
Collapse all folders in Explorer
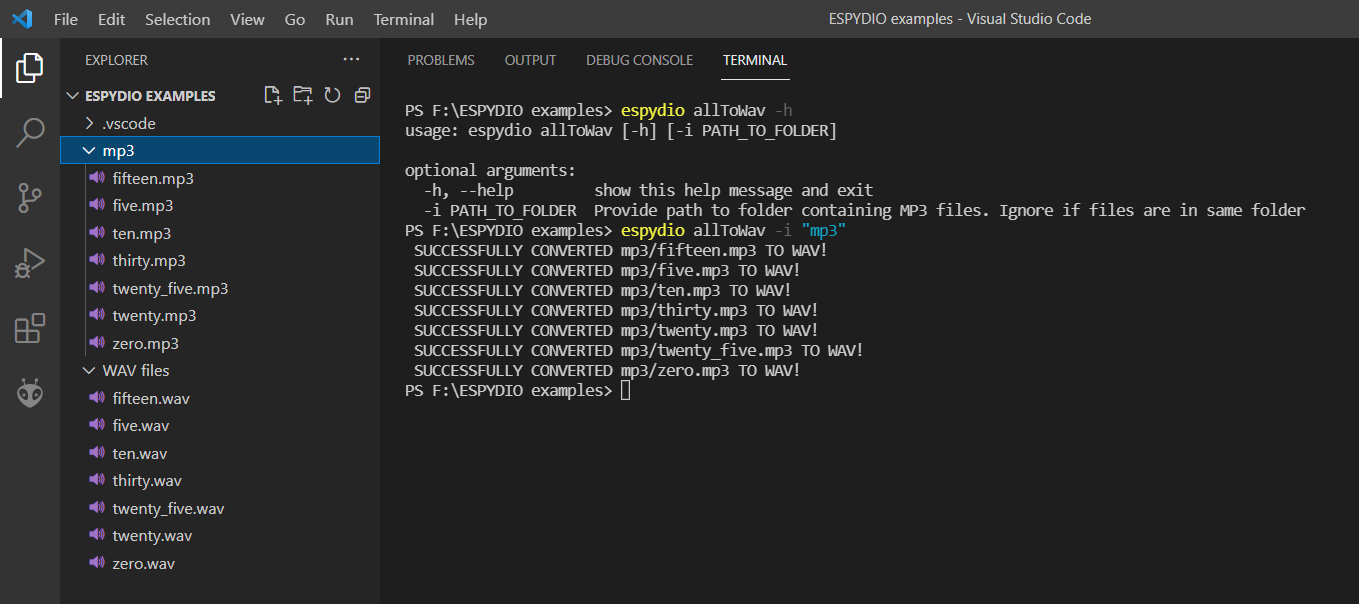362,96
